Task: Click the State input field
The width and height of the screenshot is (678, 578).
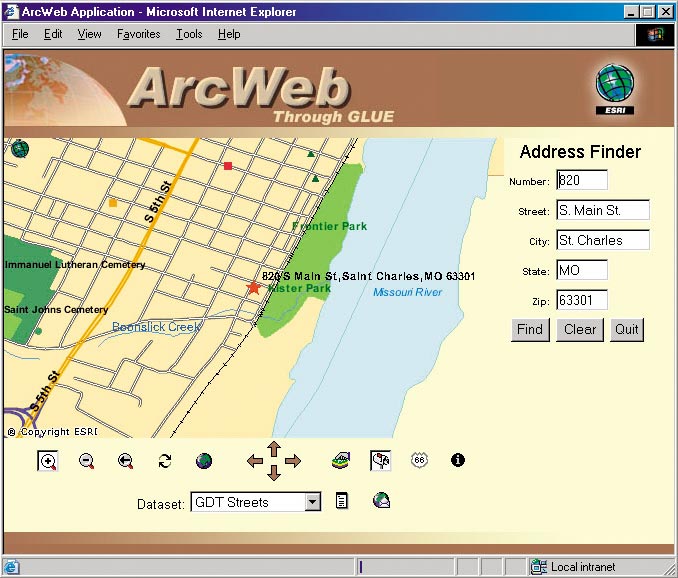Action: point(582,270)
